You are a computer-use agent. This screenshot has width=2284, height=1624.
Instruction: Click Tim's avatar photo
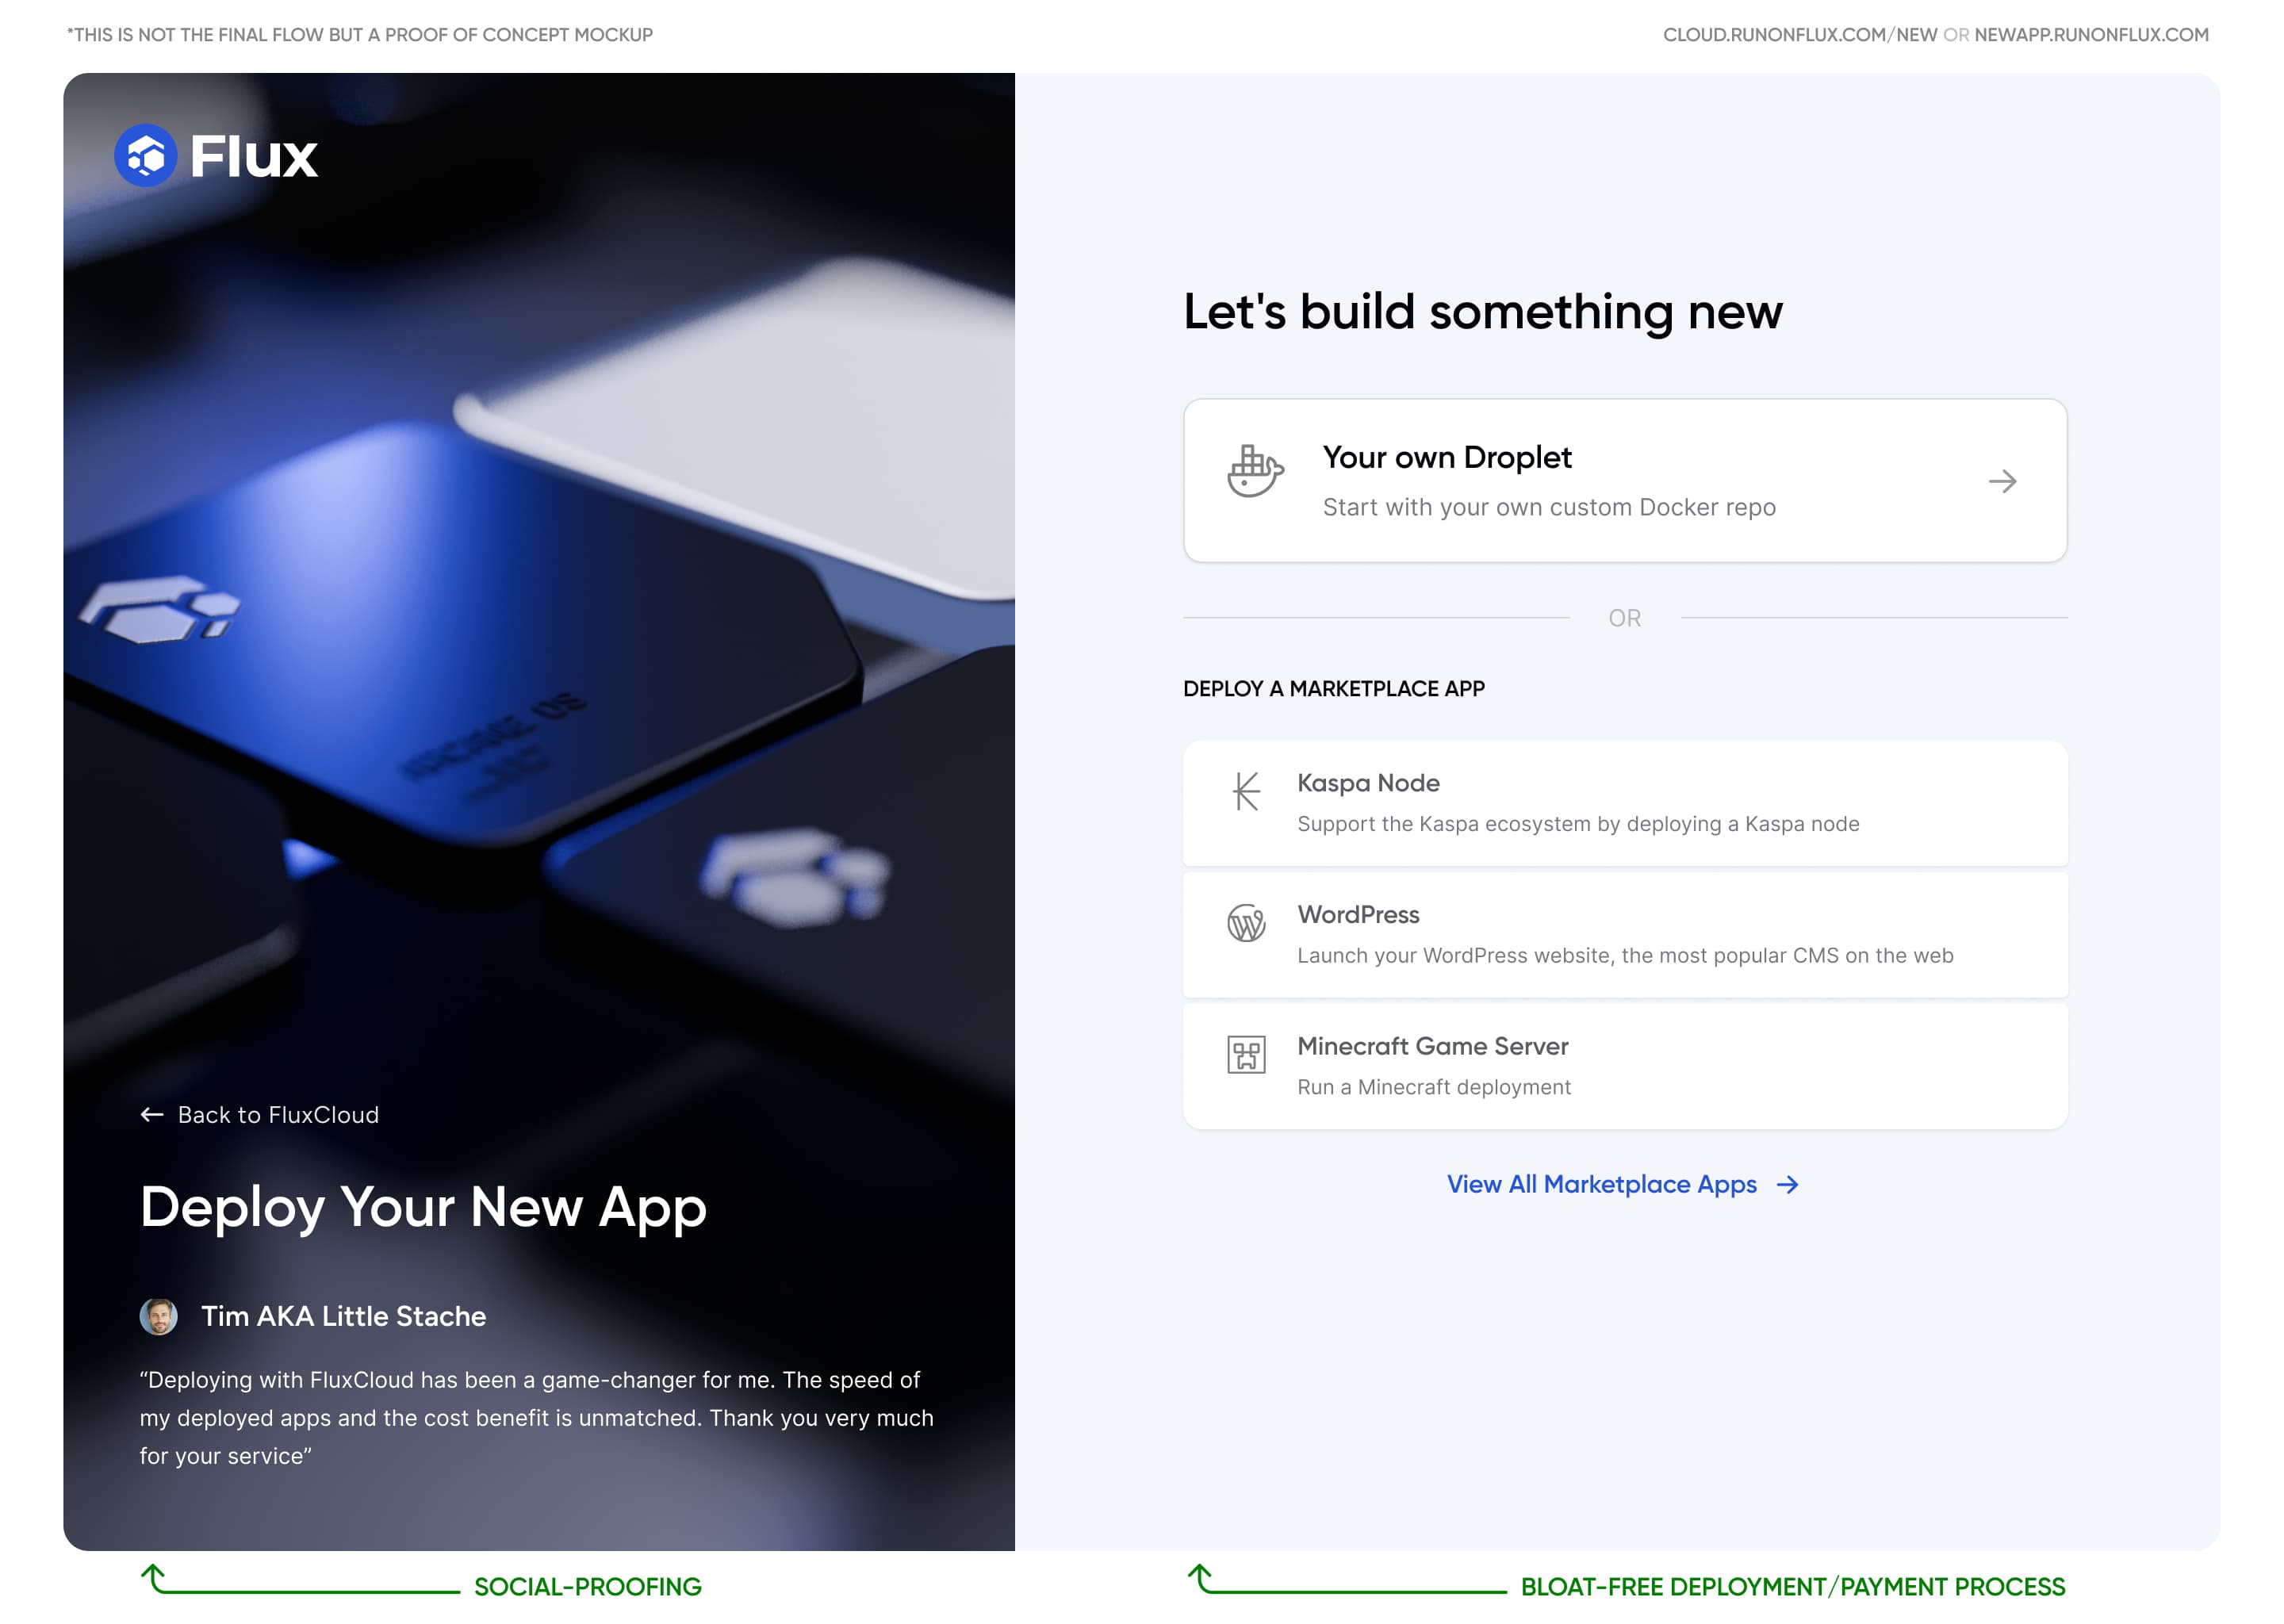pyautogui.click(x=158, y=1316)
